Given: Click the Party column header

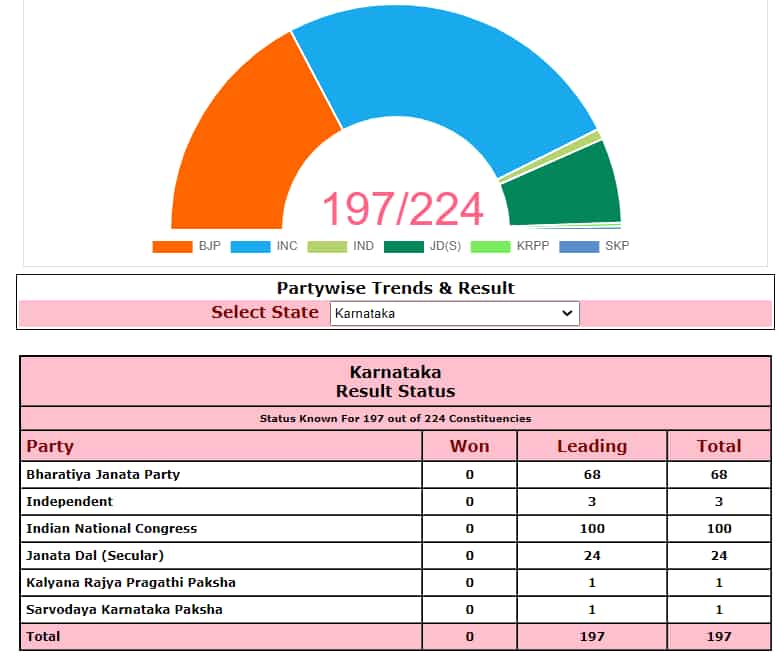Looking at the screenshot, I should 50,446.
